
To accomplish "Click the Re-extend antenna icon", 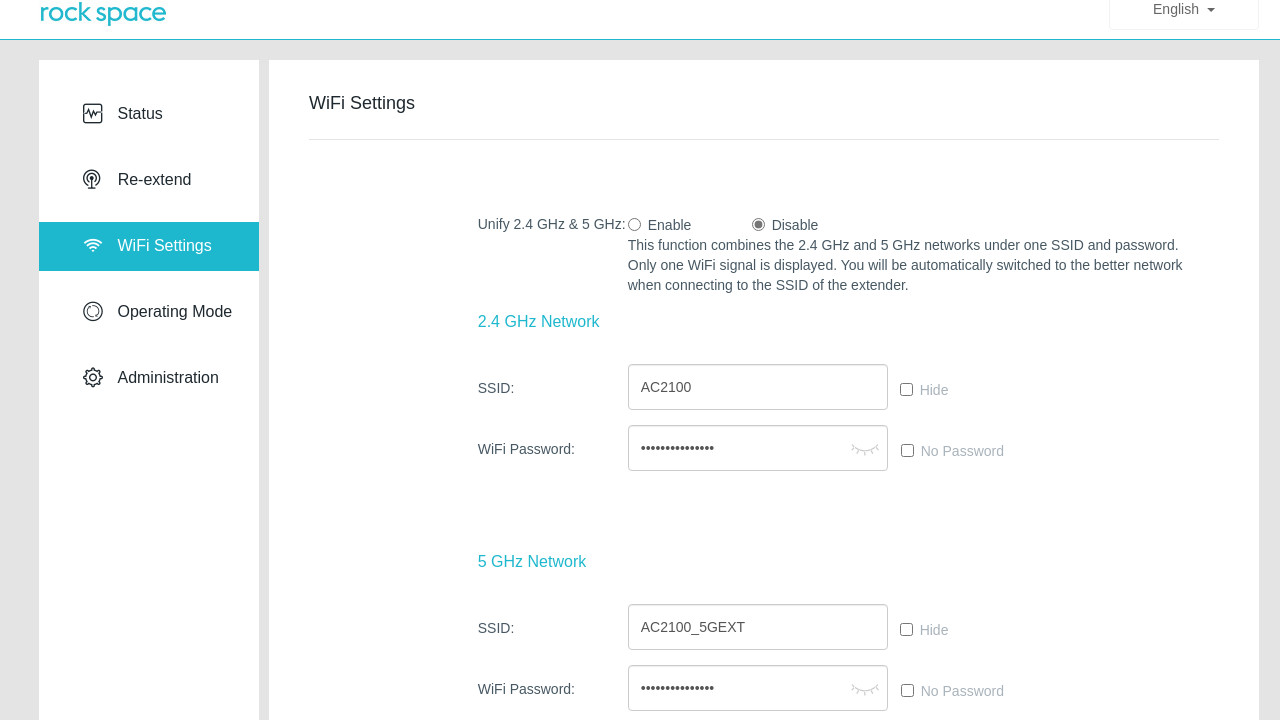I will coord(92,179).
